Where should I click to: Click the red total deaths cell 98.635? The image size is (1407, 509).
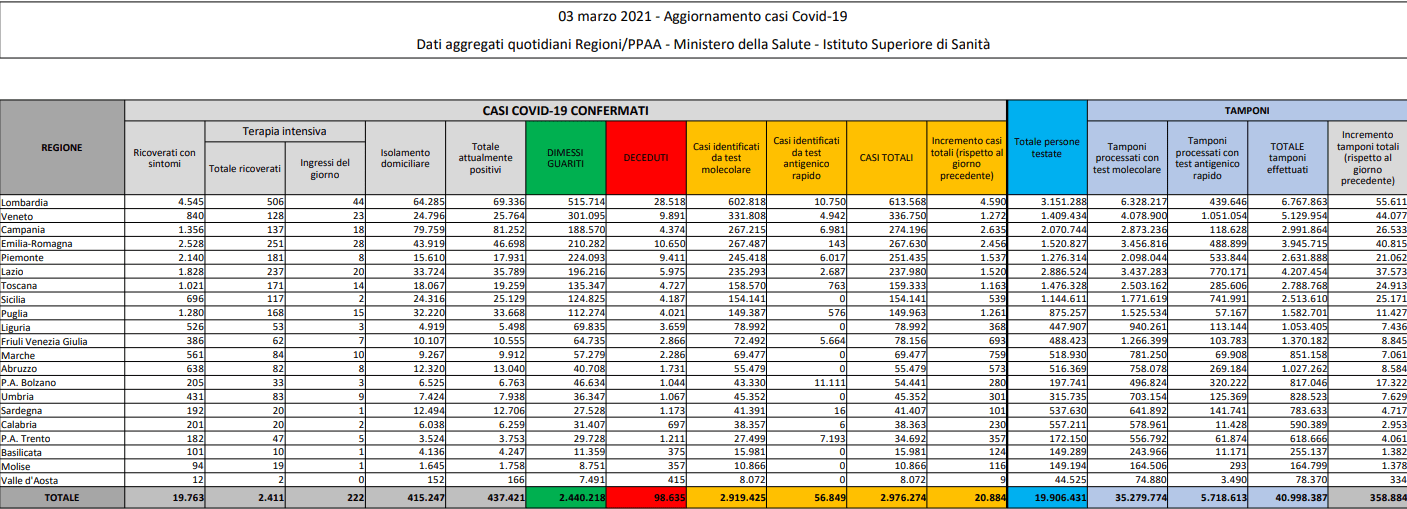point(646,496)
